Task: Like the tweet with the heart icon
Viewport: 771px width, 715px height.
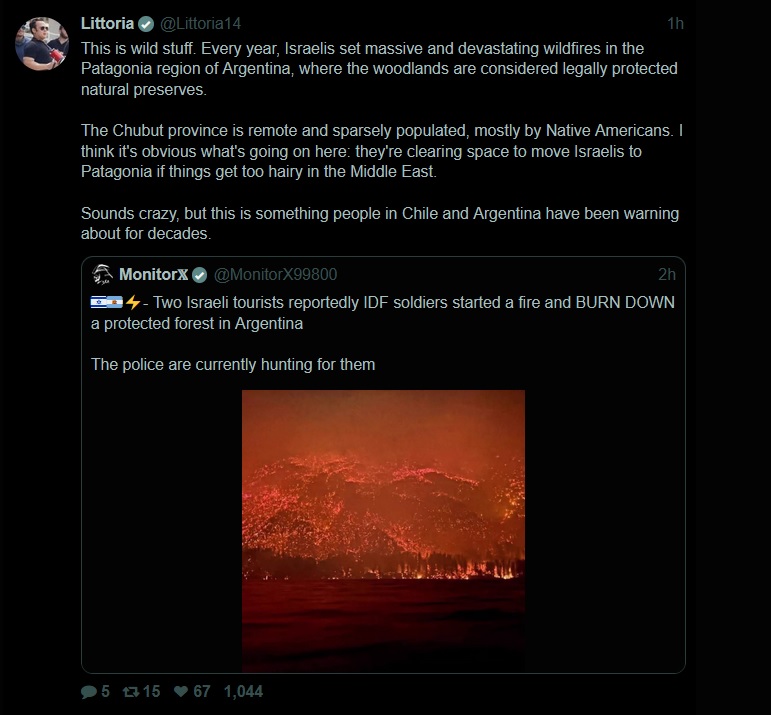Action: coord(181,692)
